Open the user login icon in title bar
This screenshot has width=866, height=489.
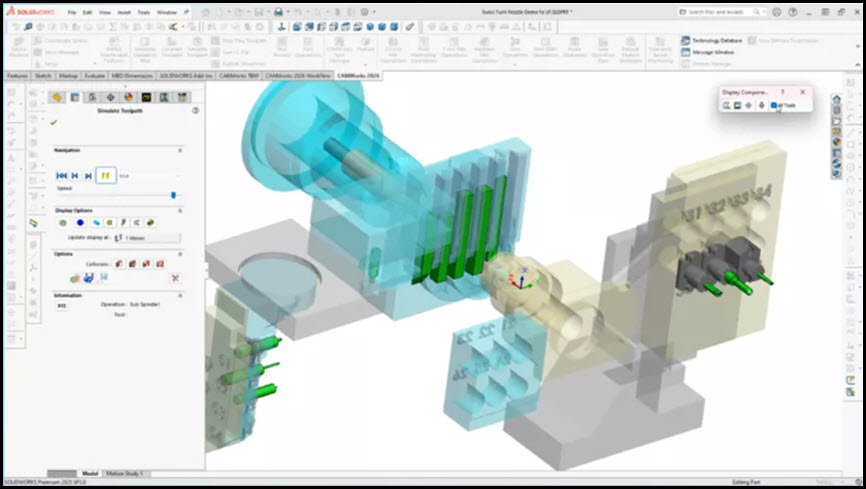click(777, 12)
